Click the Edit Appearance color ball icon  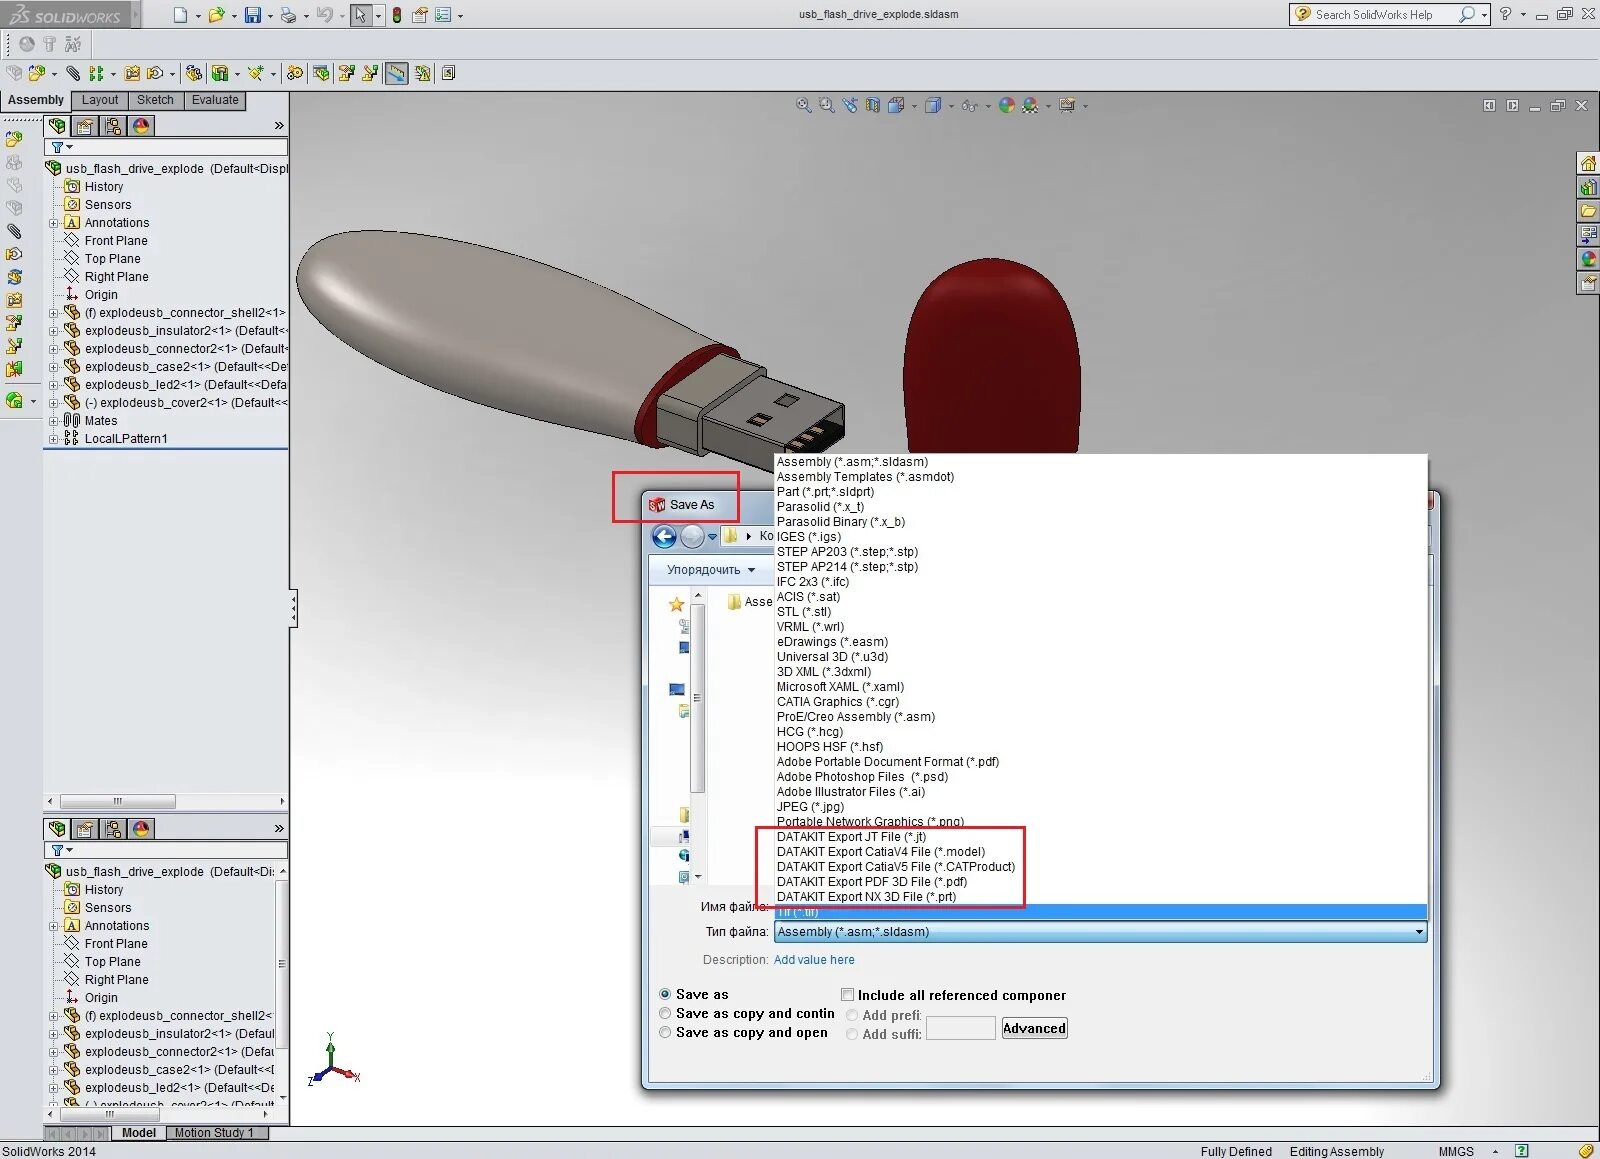click(x=1007, y=105)
